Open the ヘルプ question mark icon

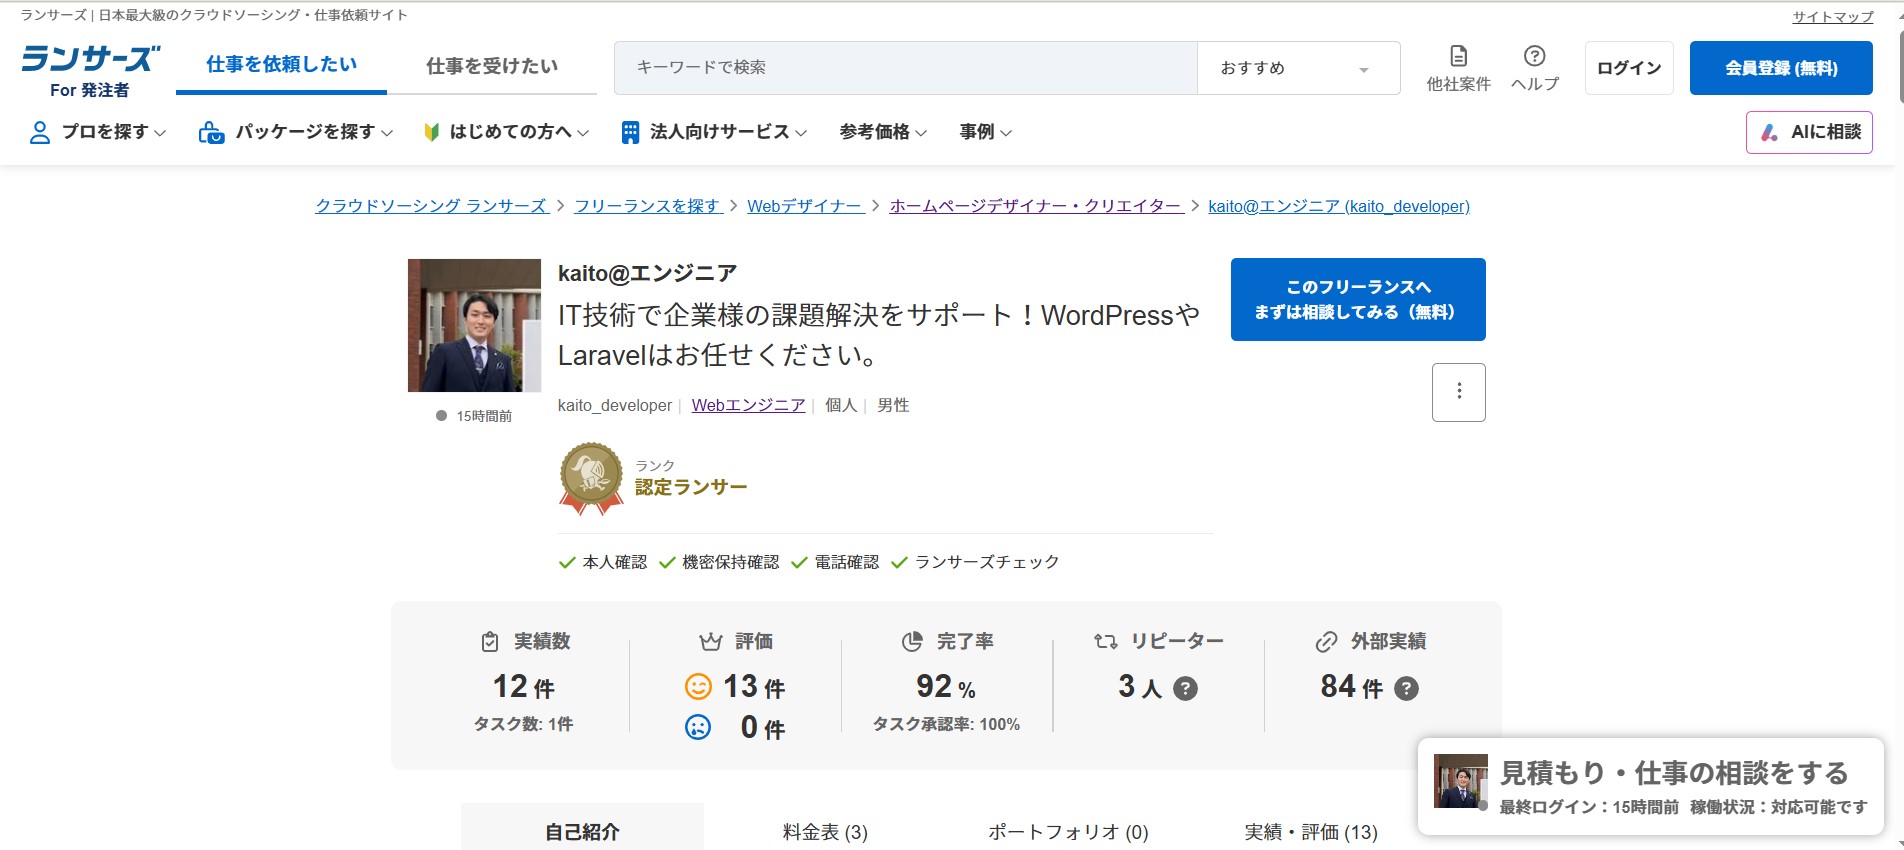pos(1534,56)
